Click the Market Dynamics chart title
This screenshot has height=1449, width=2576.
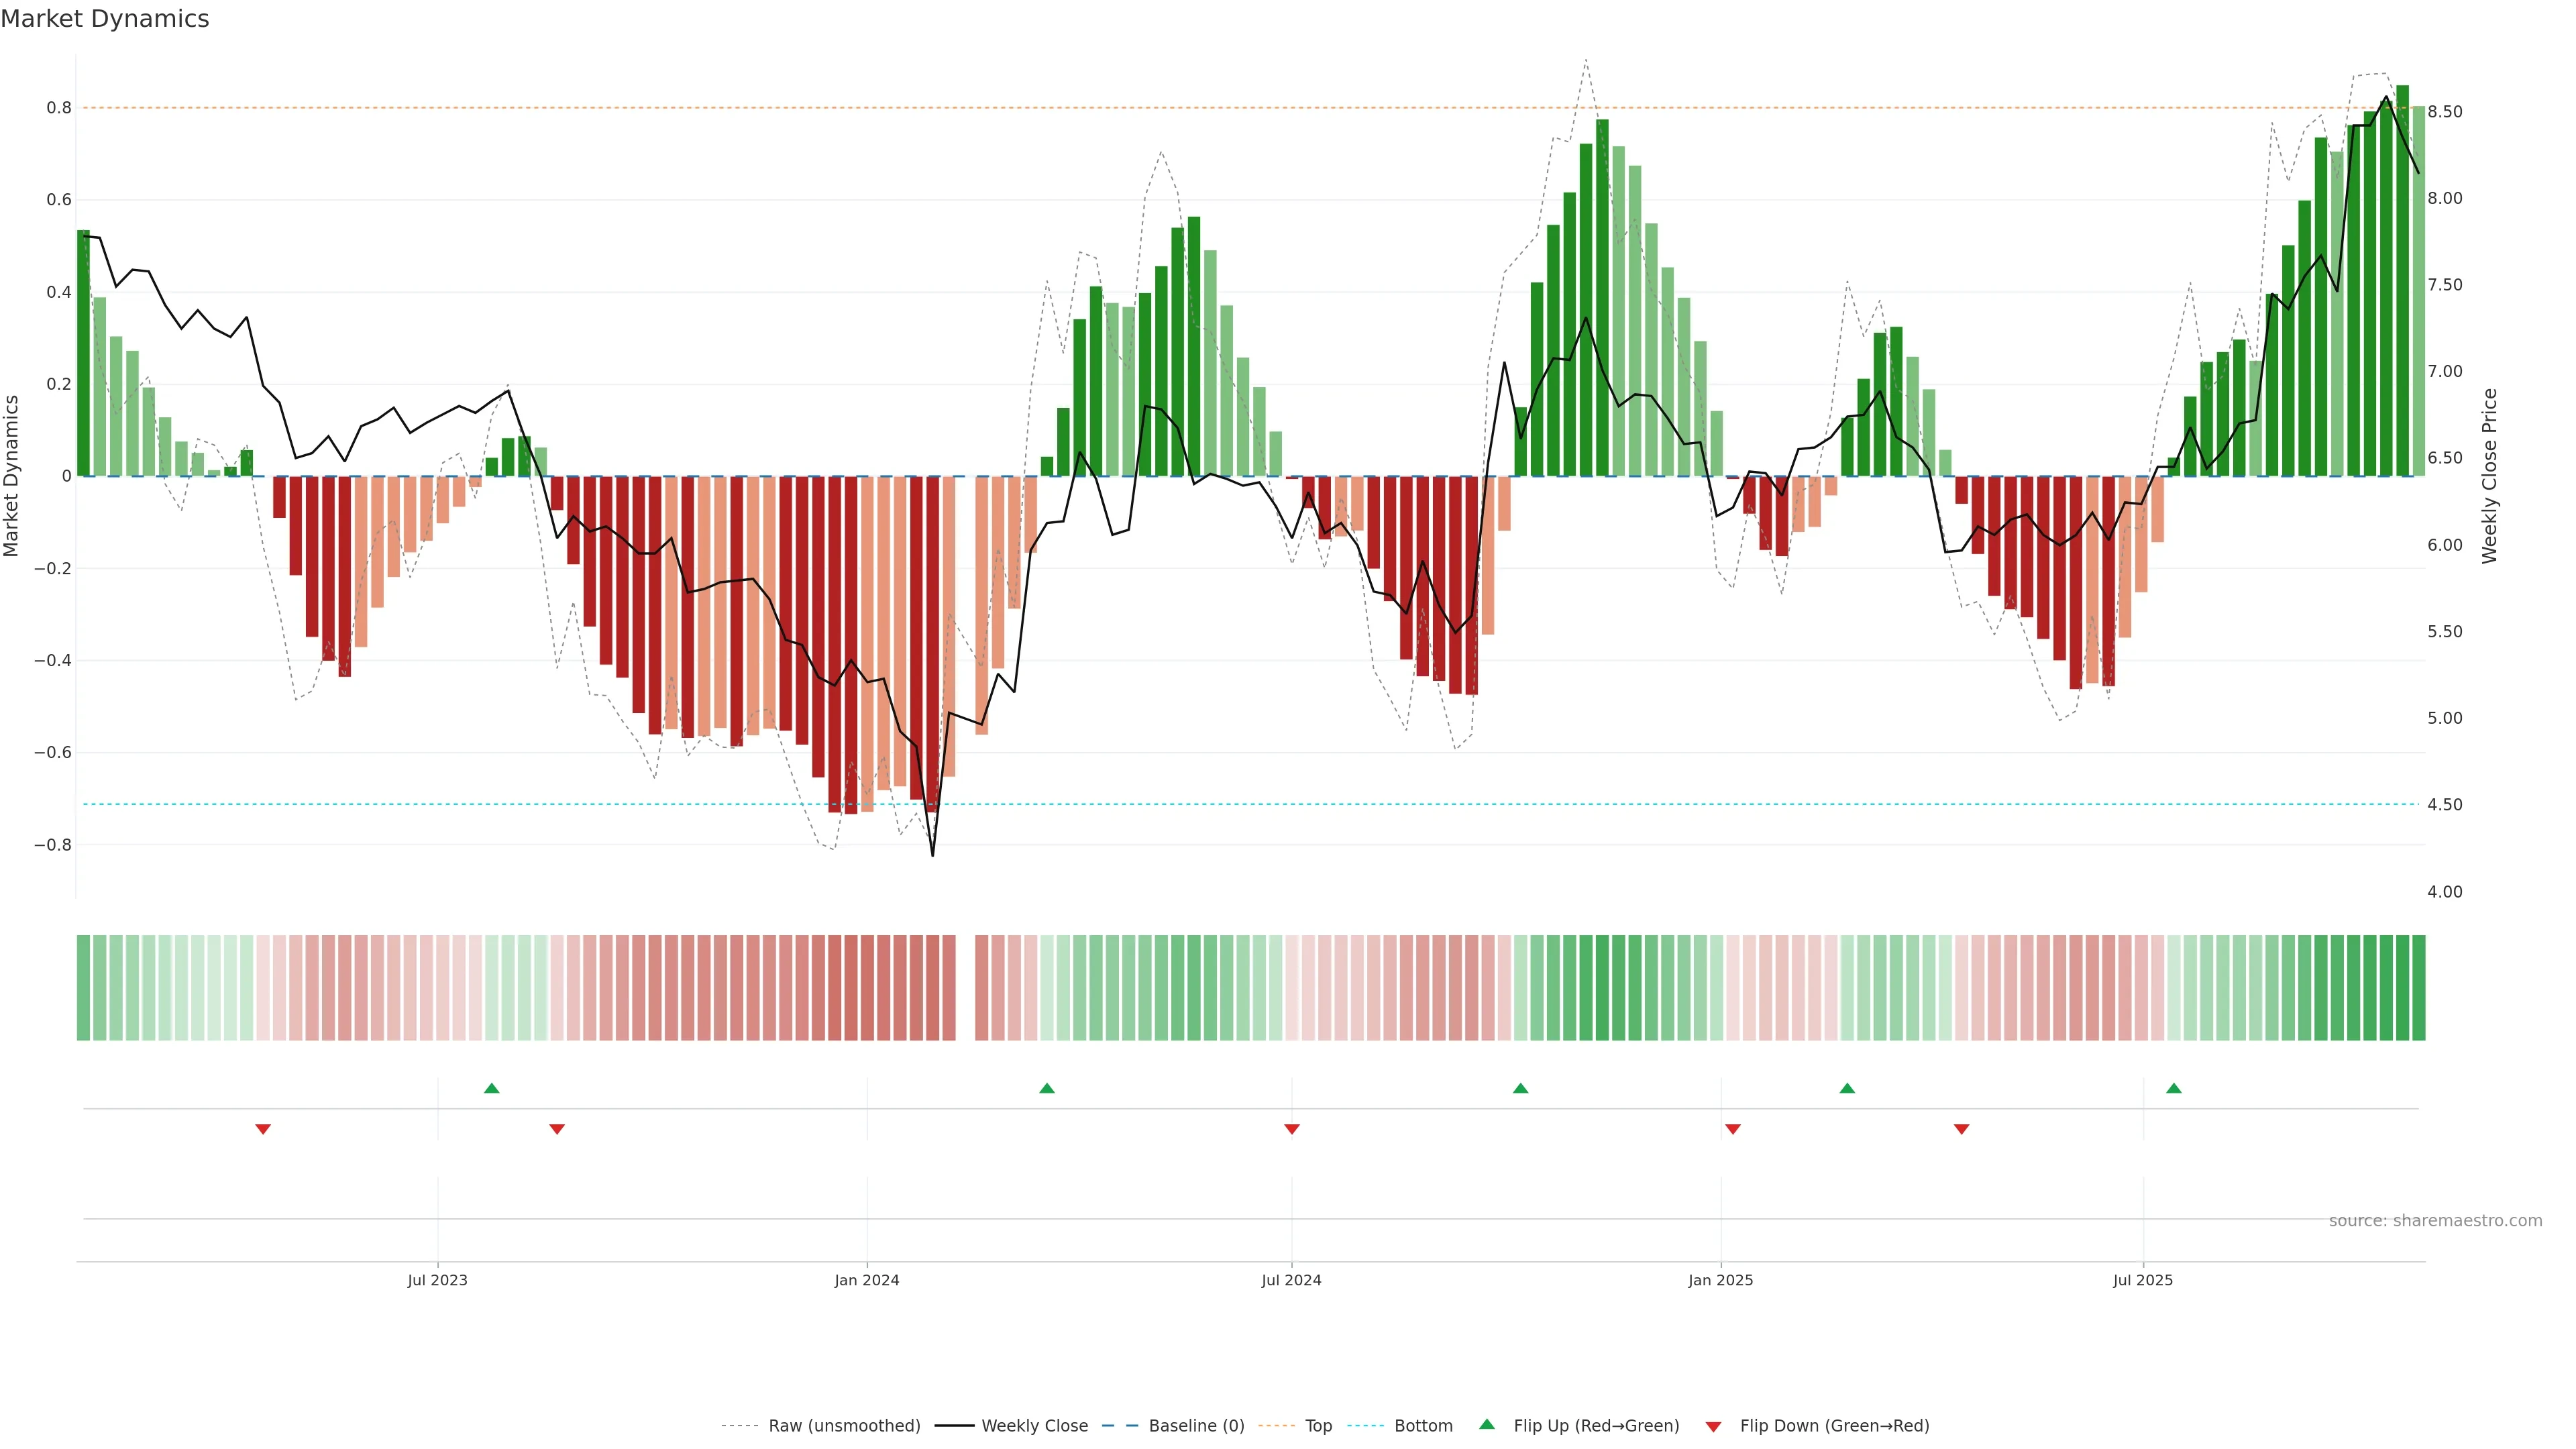point(105,19)
